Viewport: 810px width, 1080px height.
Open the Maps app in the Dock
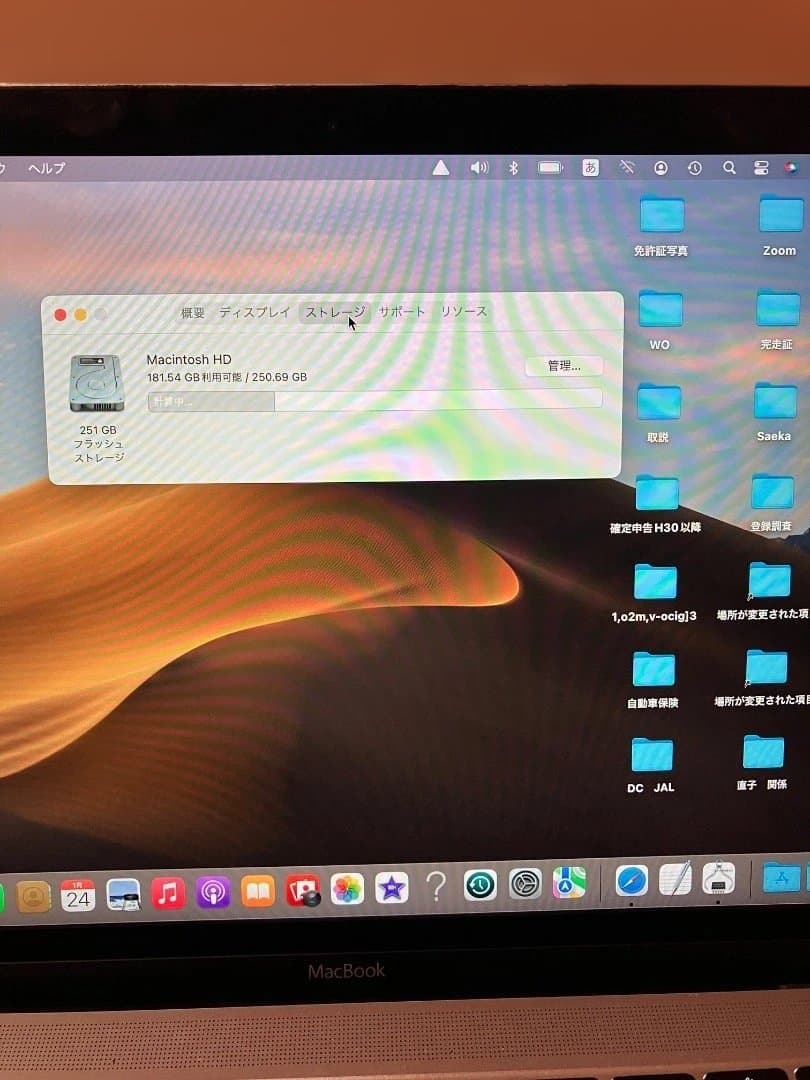567,885
